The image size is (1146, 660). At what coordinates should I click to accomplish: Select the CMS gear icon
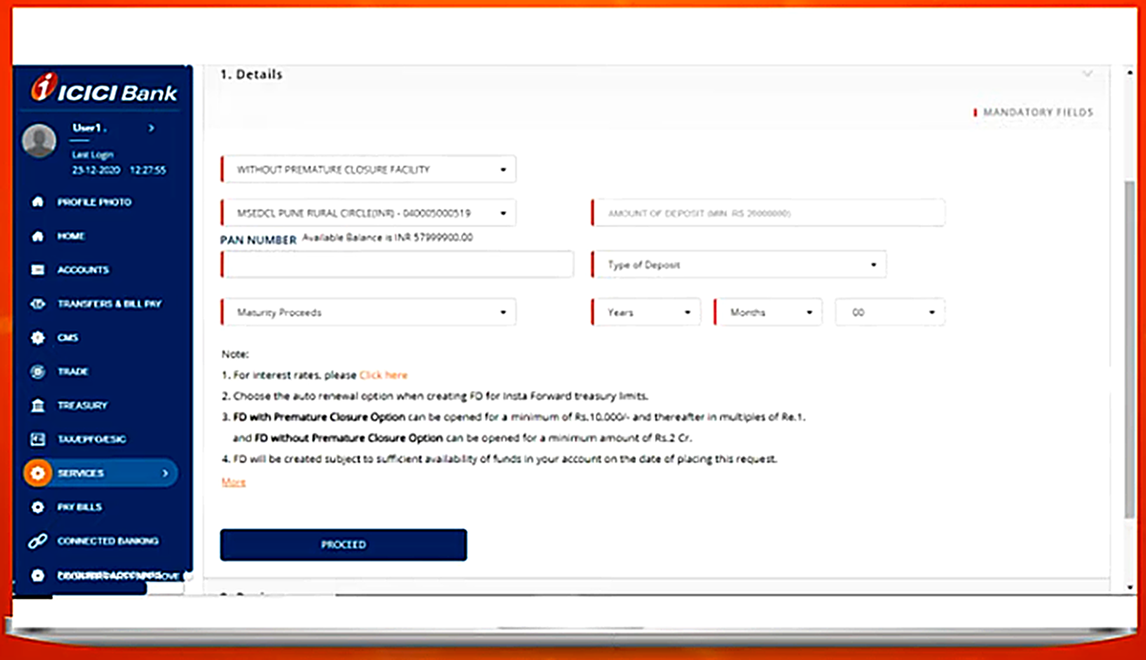pos(38,338)
